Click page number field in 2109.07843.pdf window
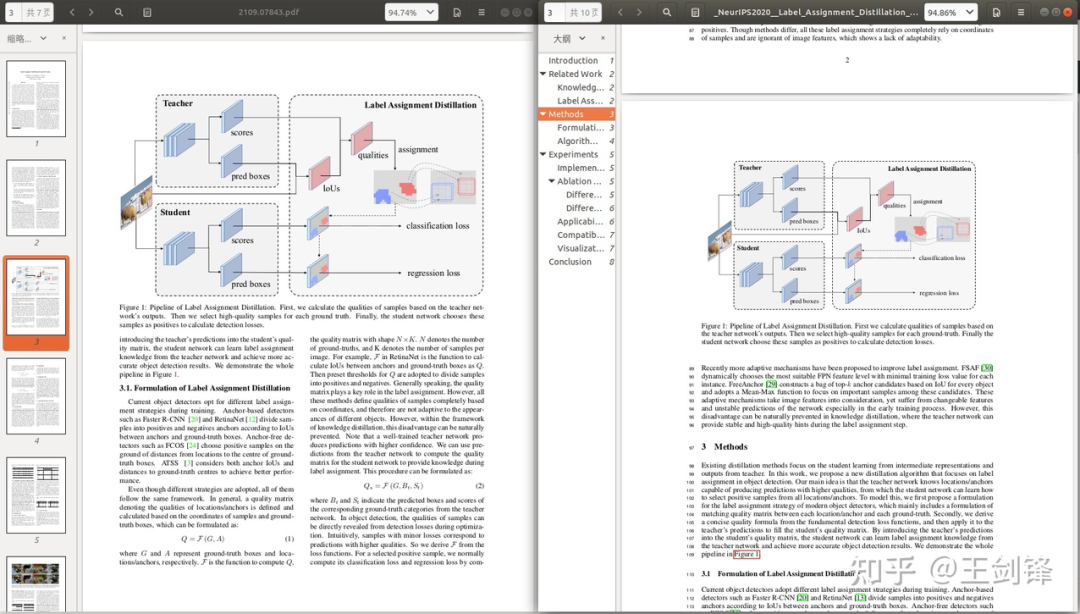 click(12, 12)
